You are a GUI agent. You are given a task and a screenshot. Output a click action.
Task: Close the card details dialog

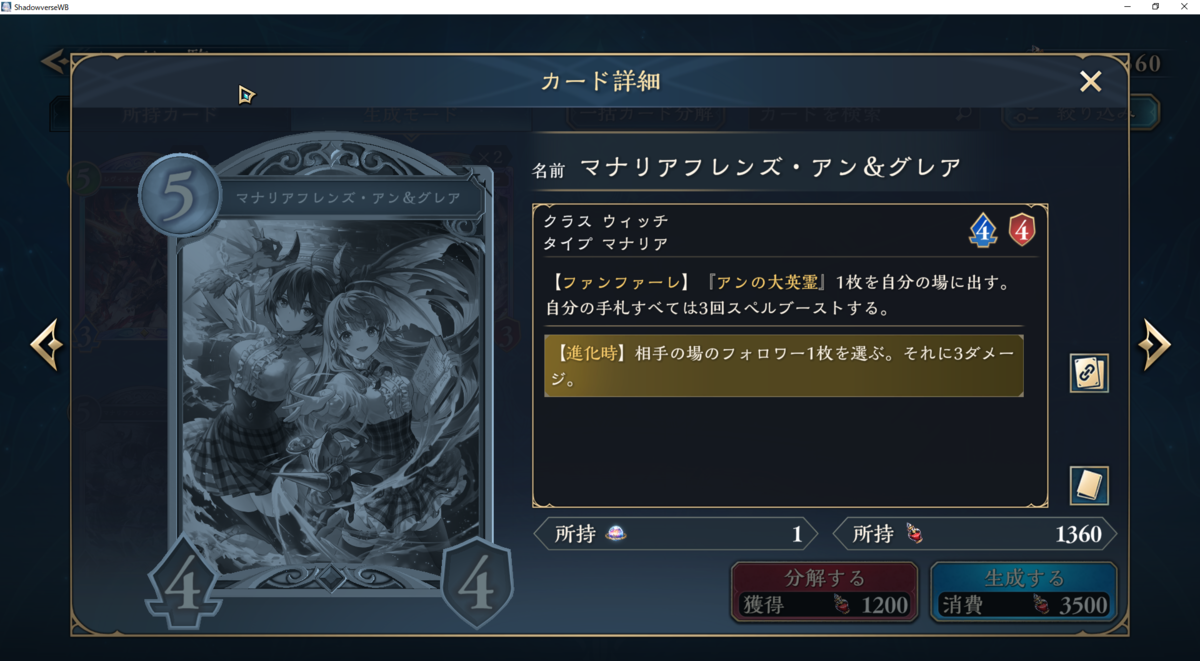click(x=1090, y=82)
